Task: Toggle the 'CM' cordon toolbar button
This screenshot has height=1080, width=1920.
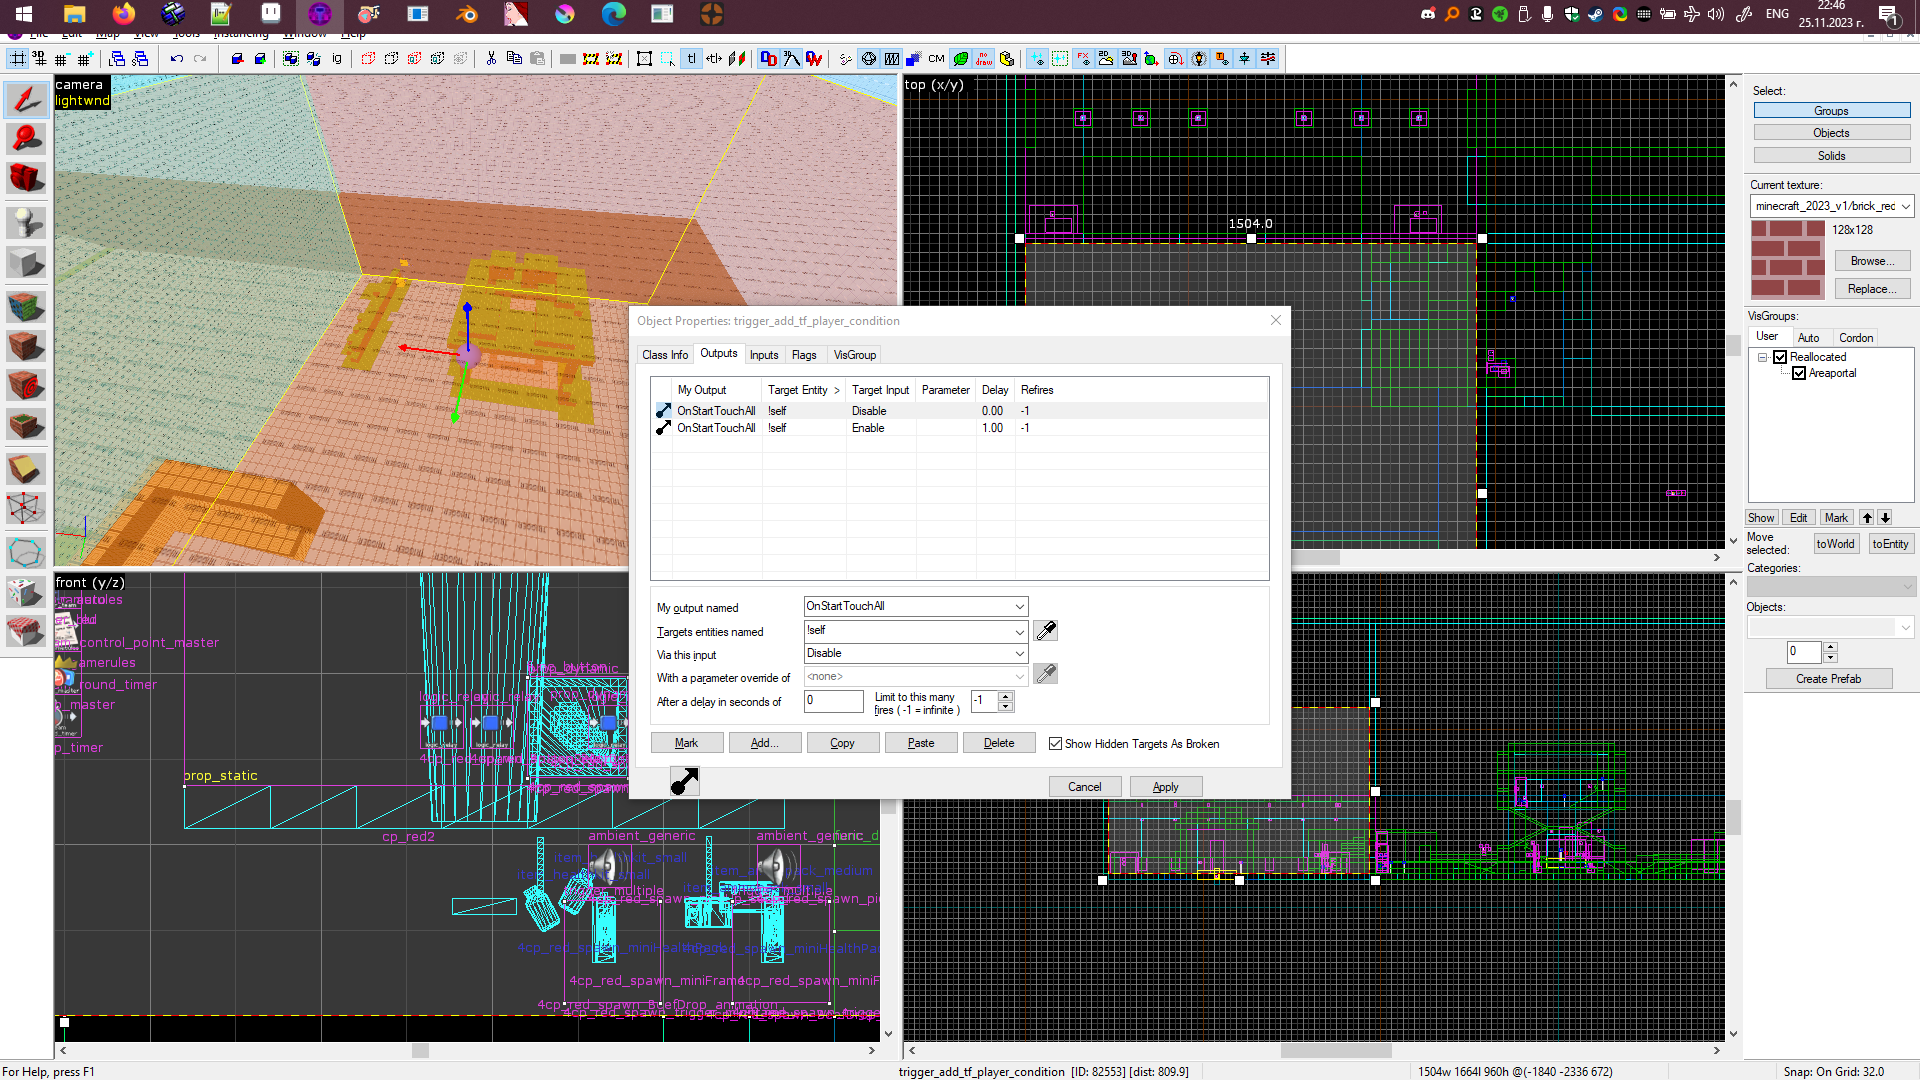Action: [936, 59]
